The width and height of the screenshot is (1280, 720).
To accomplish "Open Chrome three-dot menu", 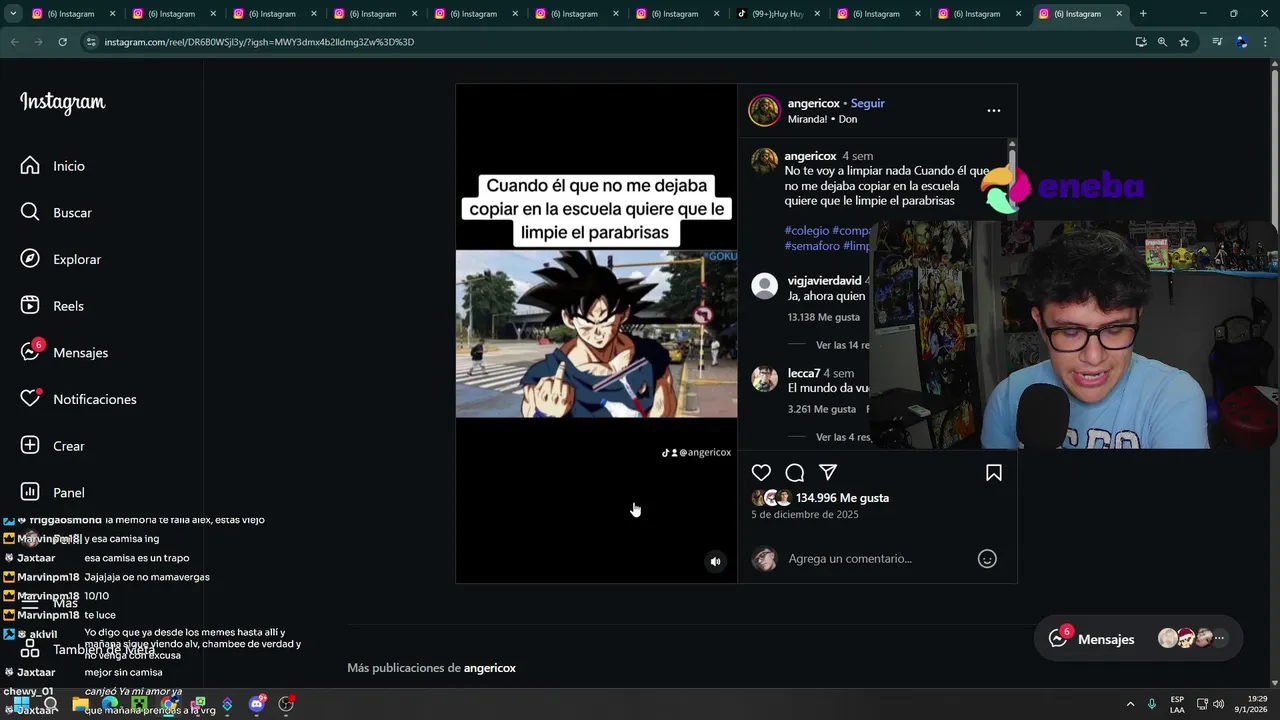I will coord(1265,42).
